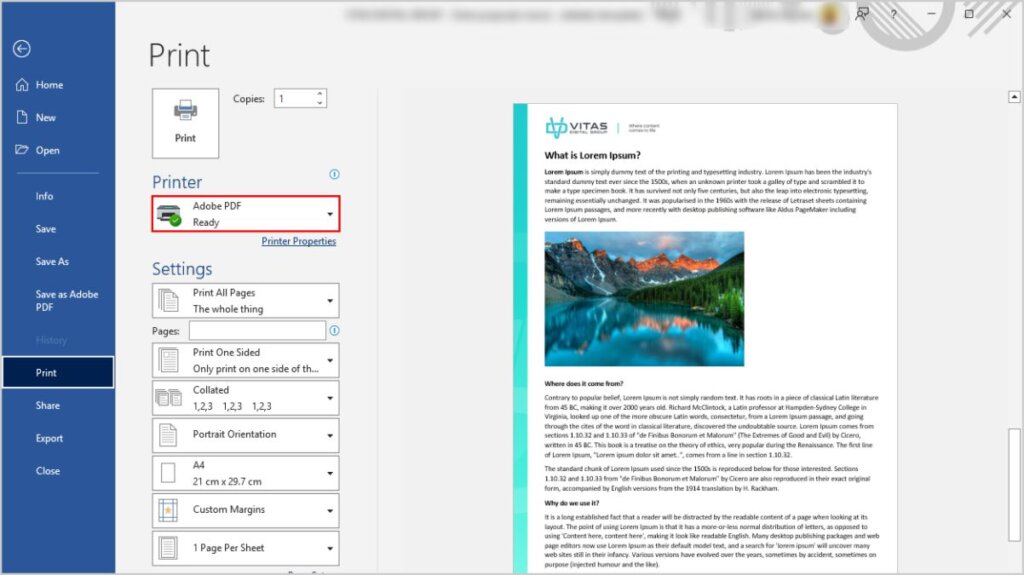
Task: Click the 'Why do we use it?' heading
Action: (x=571, y=503)
